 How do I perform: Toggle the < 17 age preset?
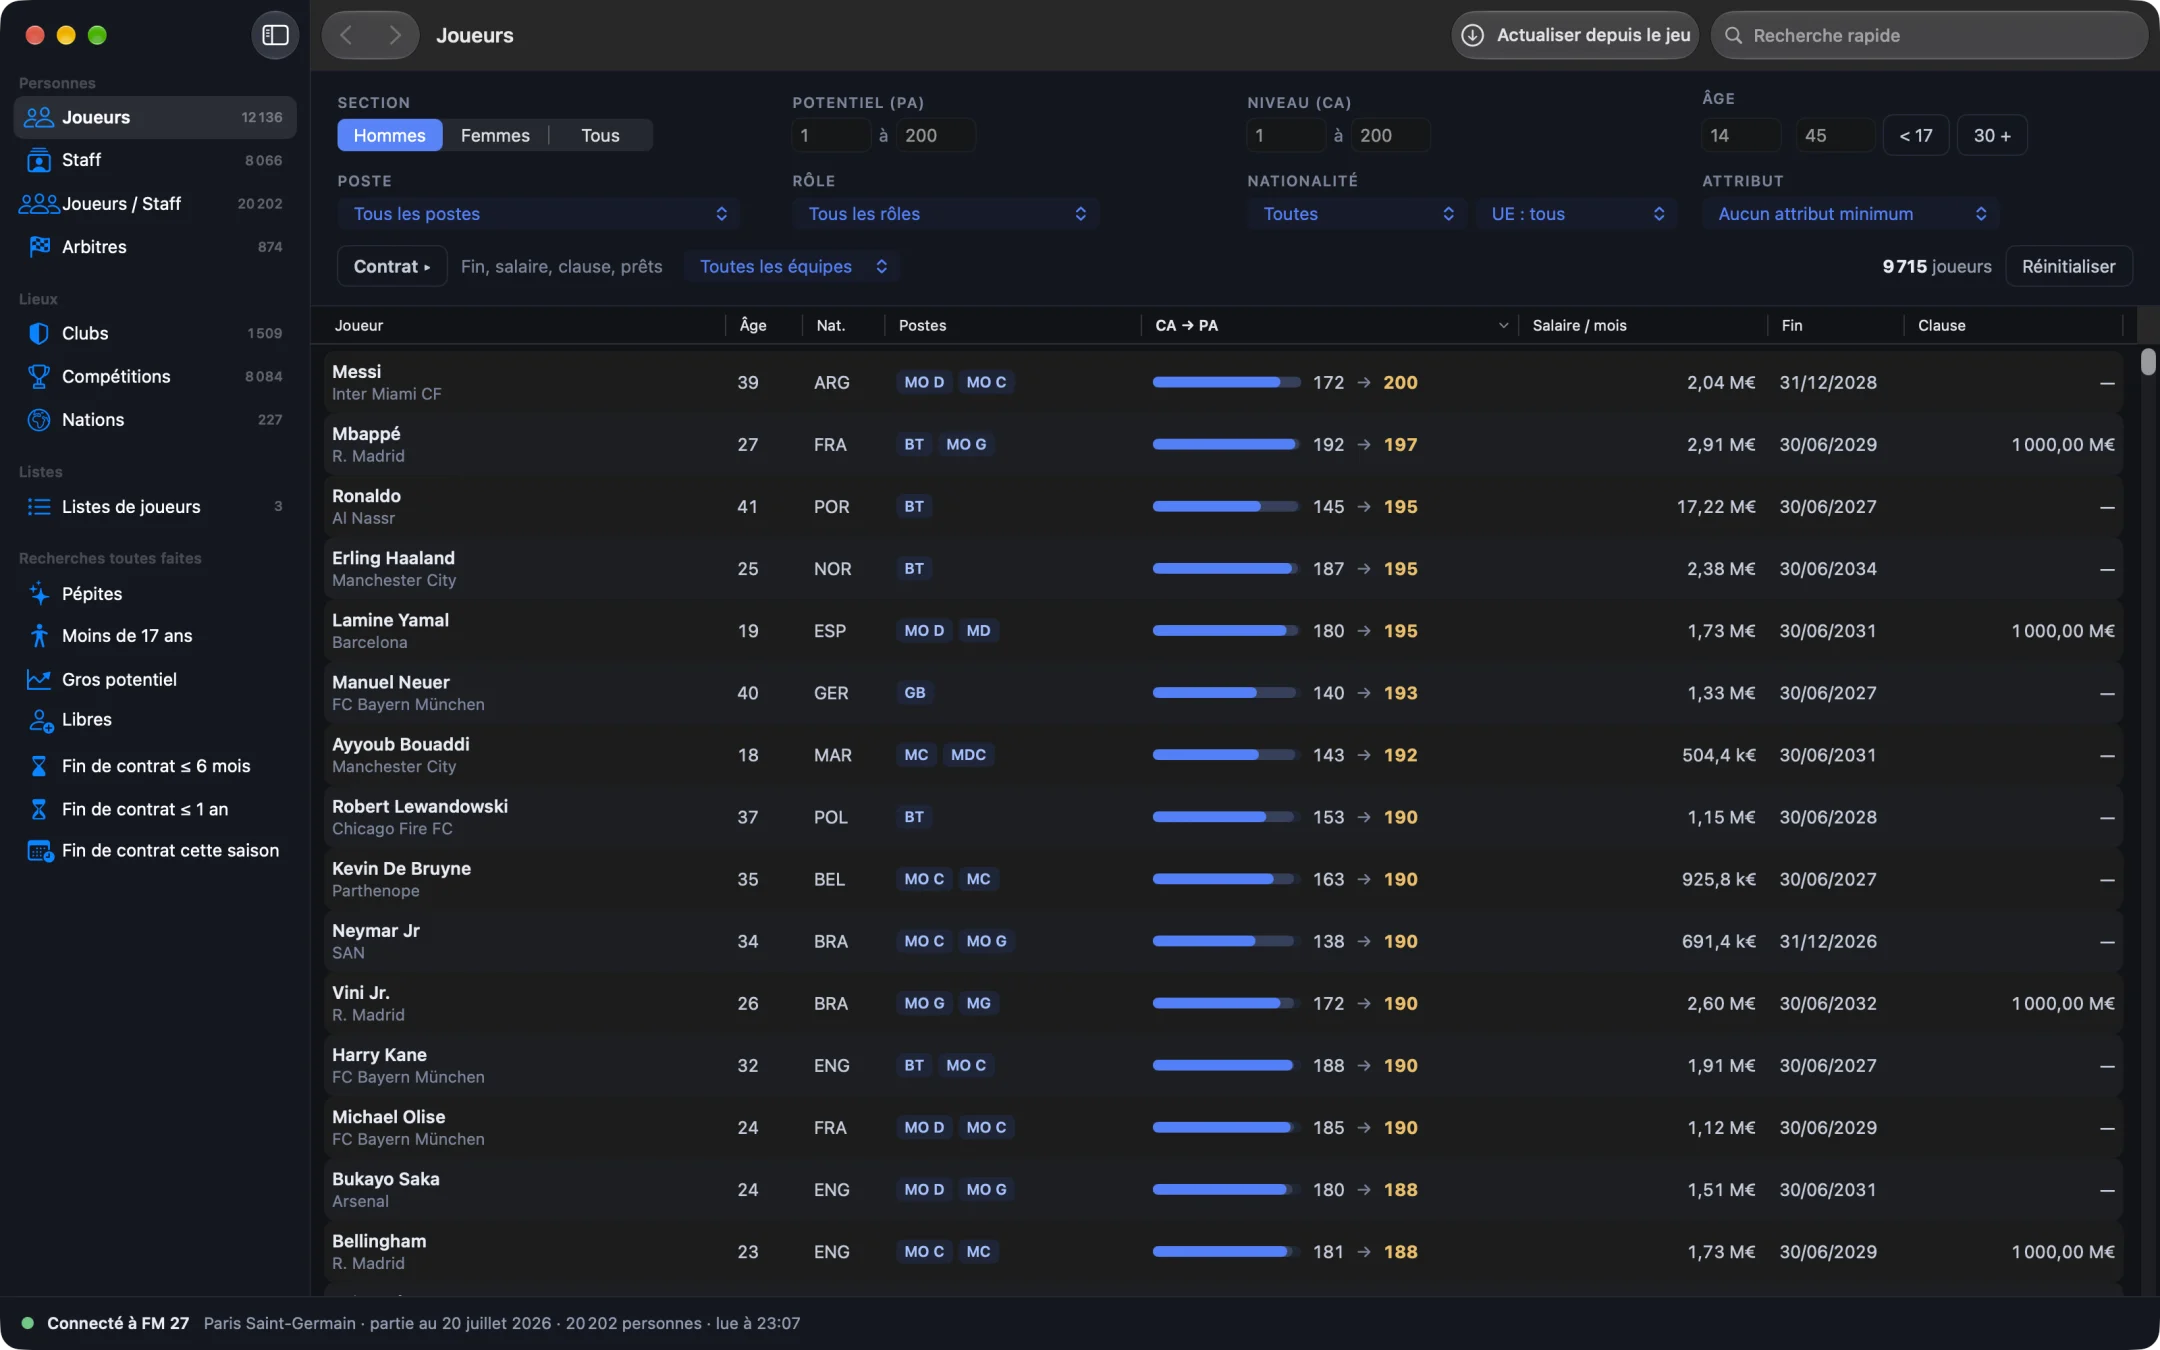tap(1915, 135)
